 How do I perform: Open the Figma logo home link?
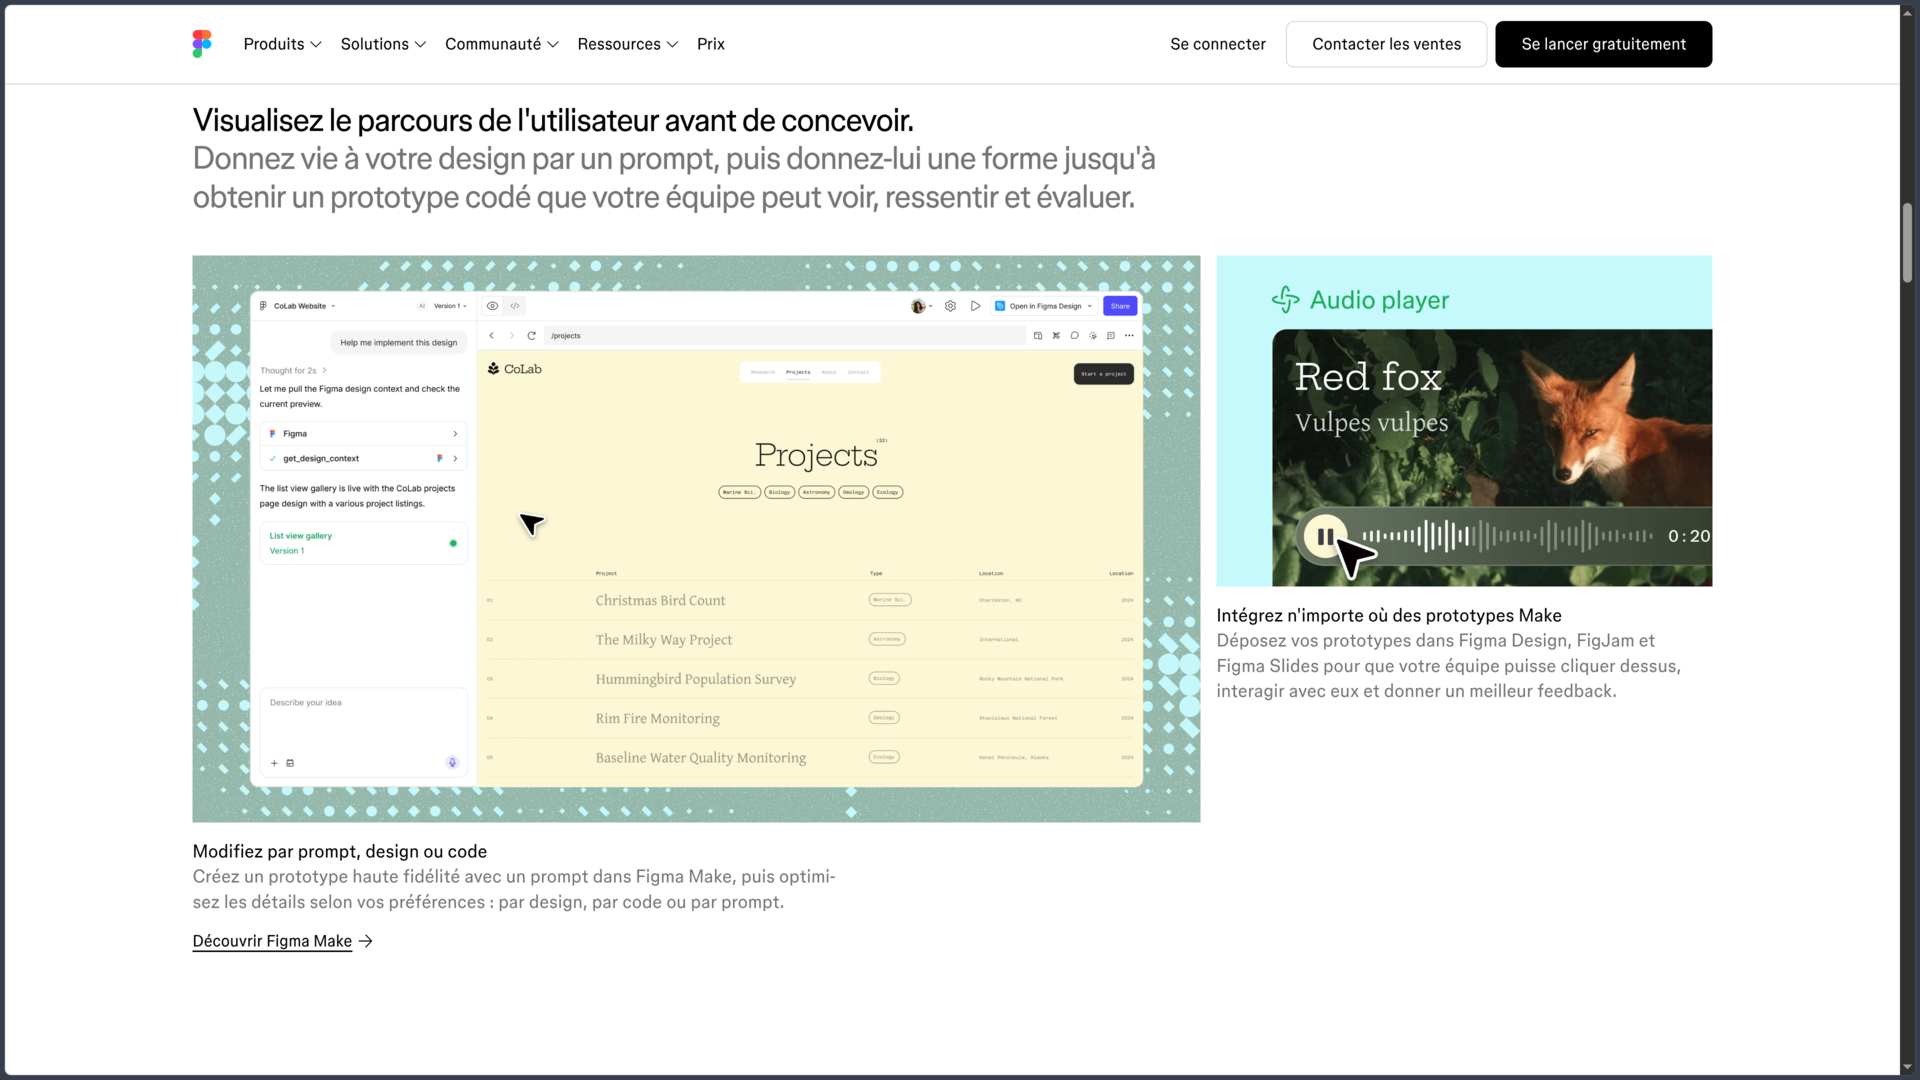tap(202, 44)
